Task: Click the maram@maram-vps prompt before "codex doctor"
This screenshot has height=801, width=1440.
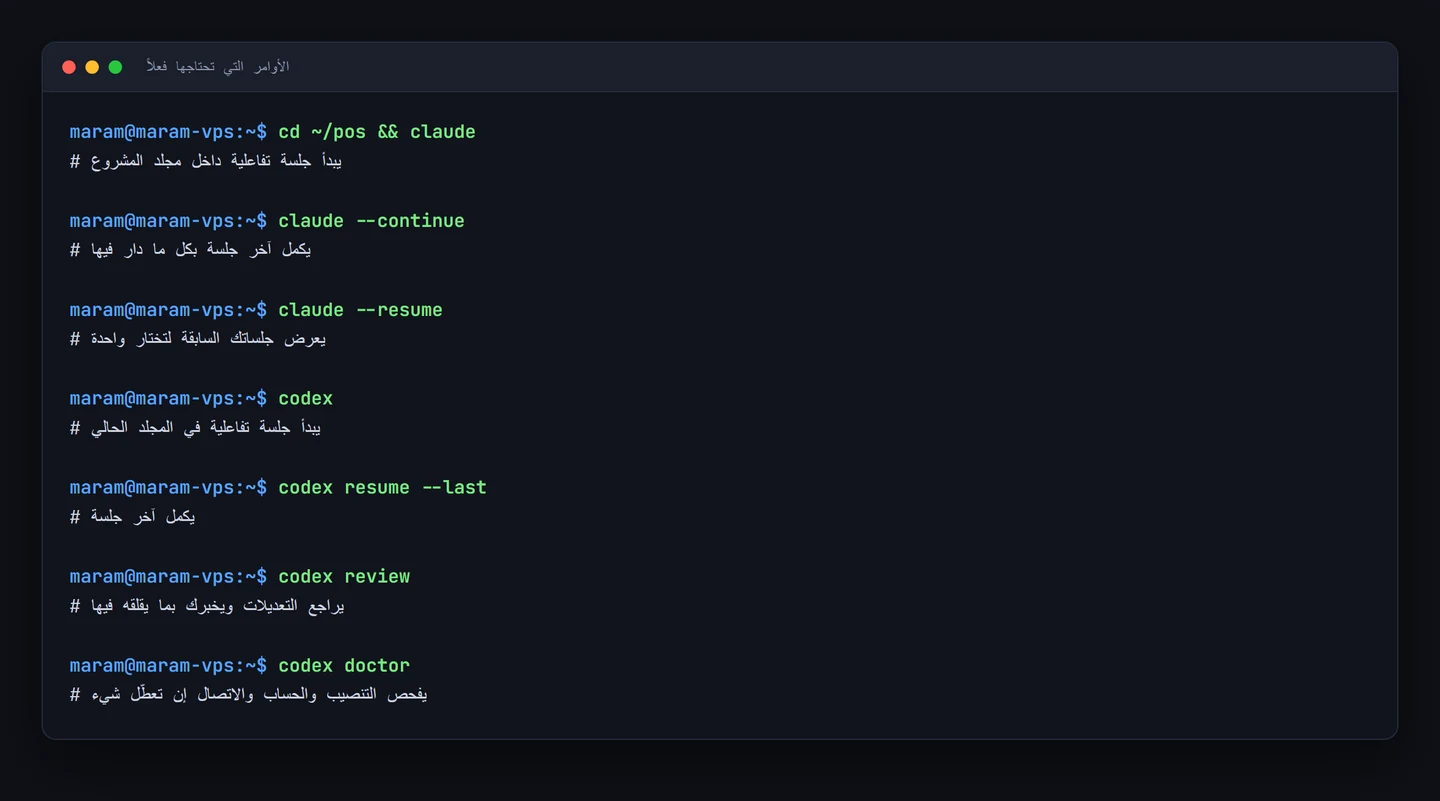Action: [x=168, y=666]
